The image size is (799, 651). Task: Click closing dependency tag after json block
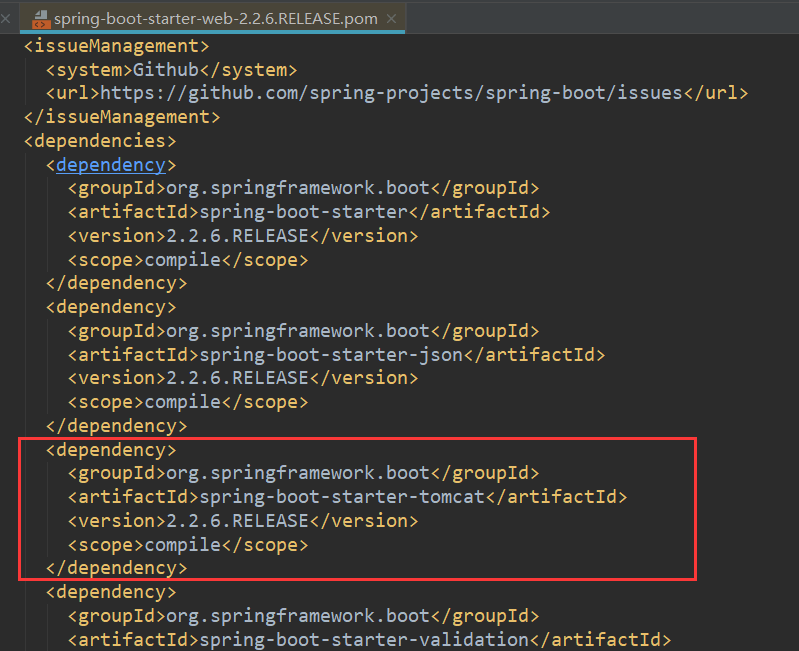[117, 426]
